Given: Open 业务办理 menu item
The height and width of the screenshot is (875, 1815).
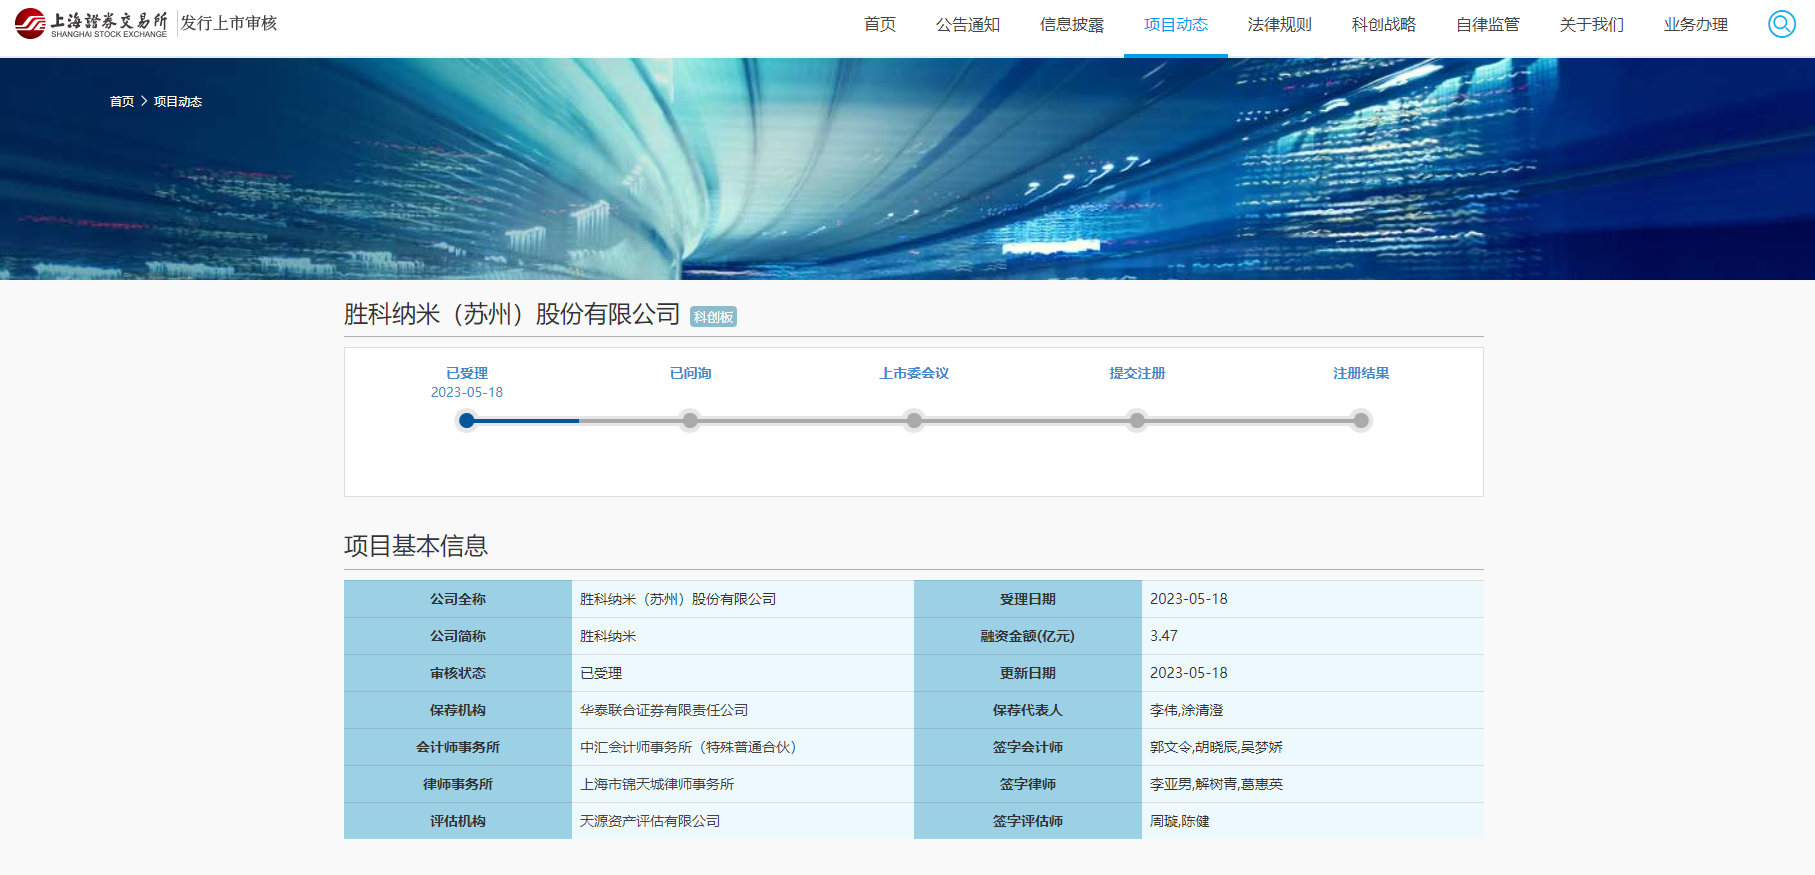Looking at the screenshot, I should tap(1696, 24).
